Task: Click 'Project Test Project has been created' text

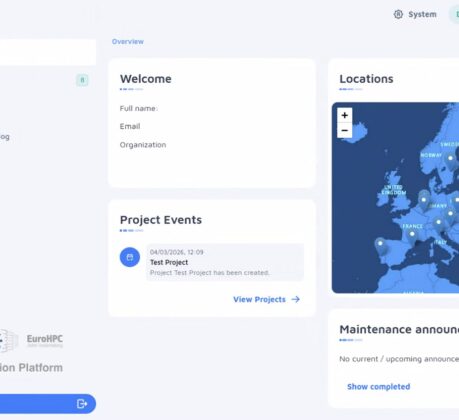Action: (x=209, y=273)
